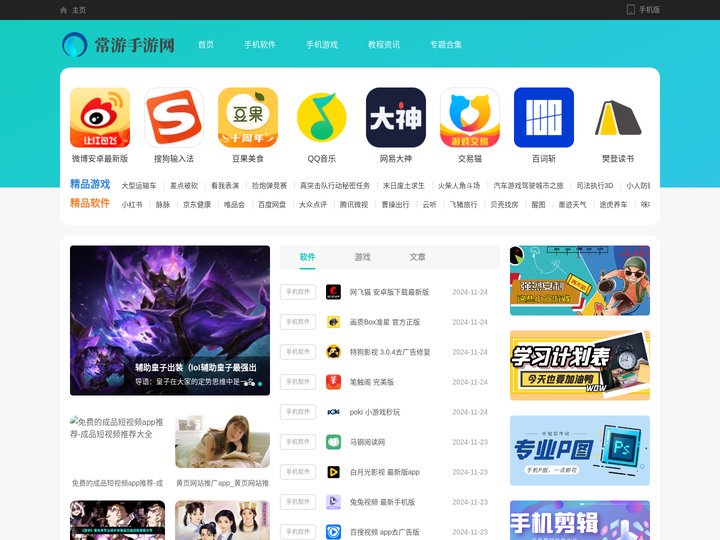Click the 墨迹天气 software link

(572, 204)
